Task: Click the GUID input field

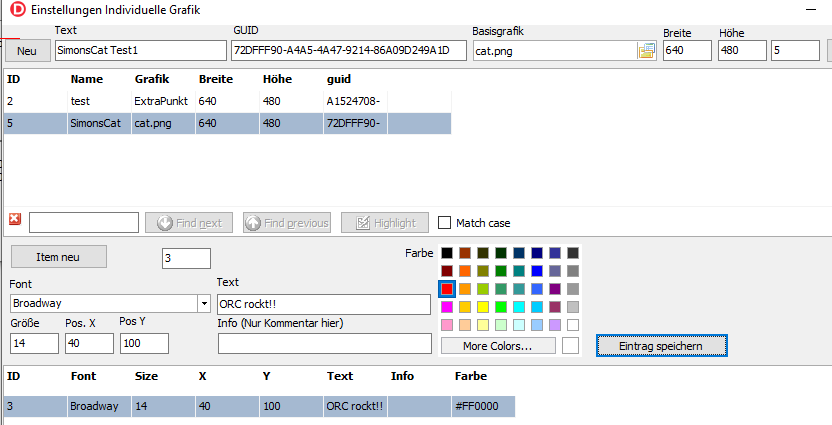Action: point(348,51)
